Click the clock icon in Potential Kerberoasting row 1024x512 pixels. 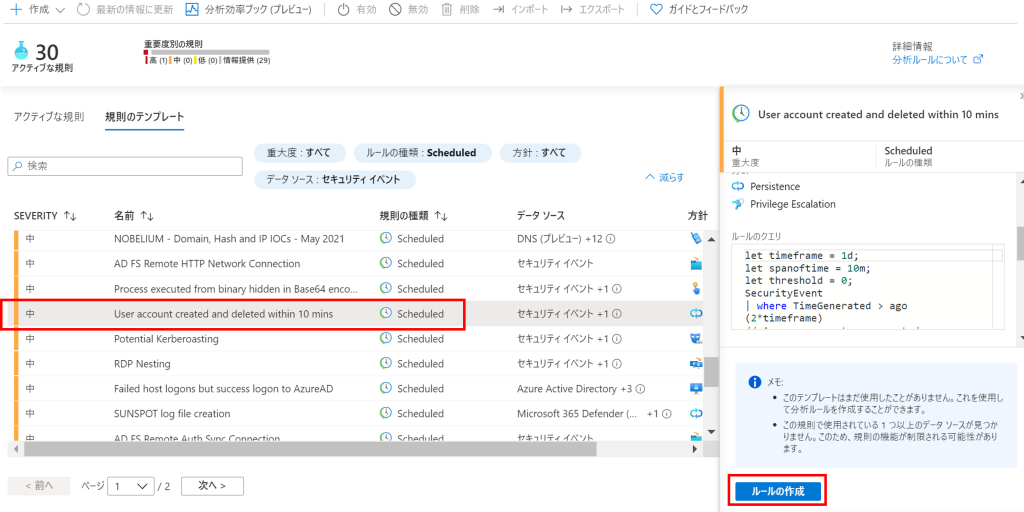click(x=386, y=339)
